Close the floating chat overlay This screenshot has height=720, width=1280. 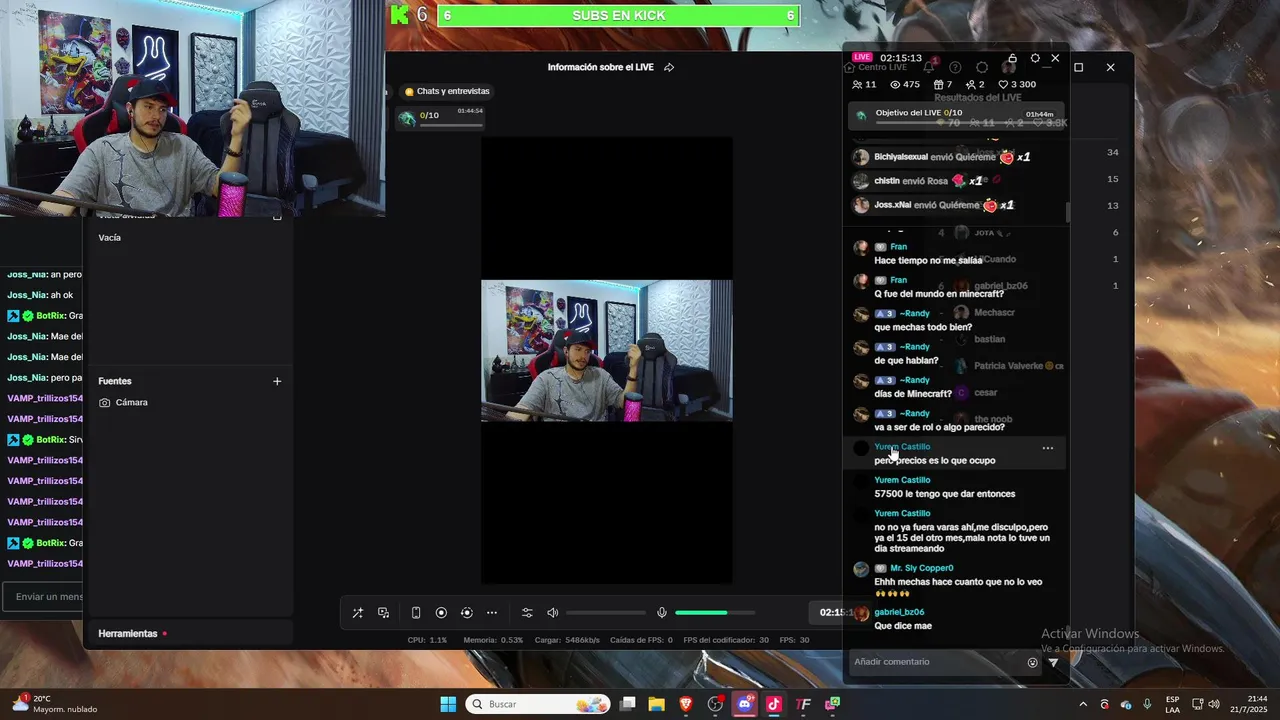coord(1055,58)
